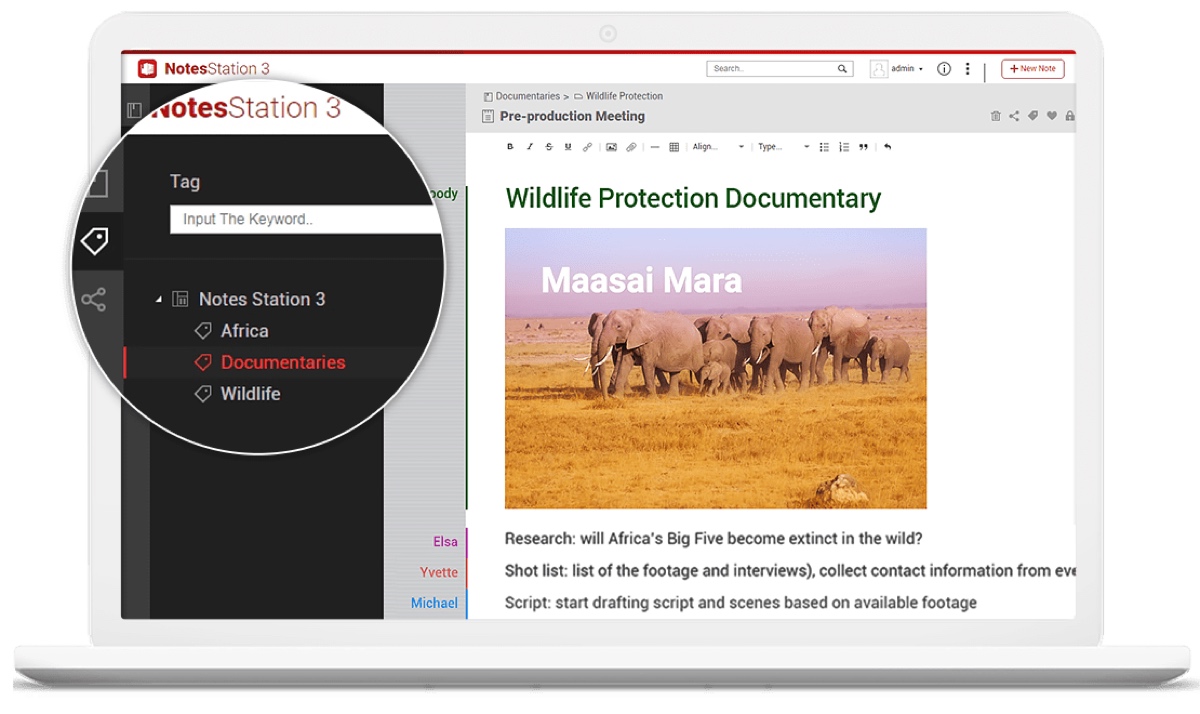The width and height of the screenshot is (1200, 714).
Task: Click the info icon in header
Action: [x=943, y=69]
